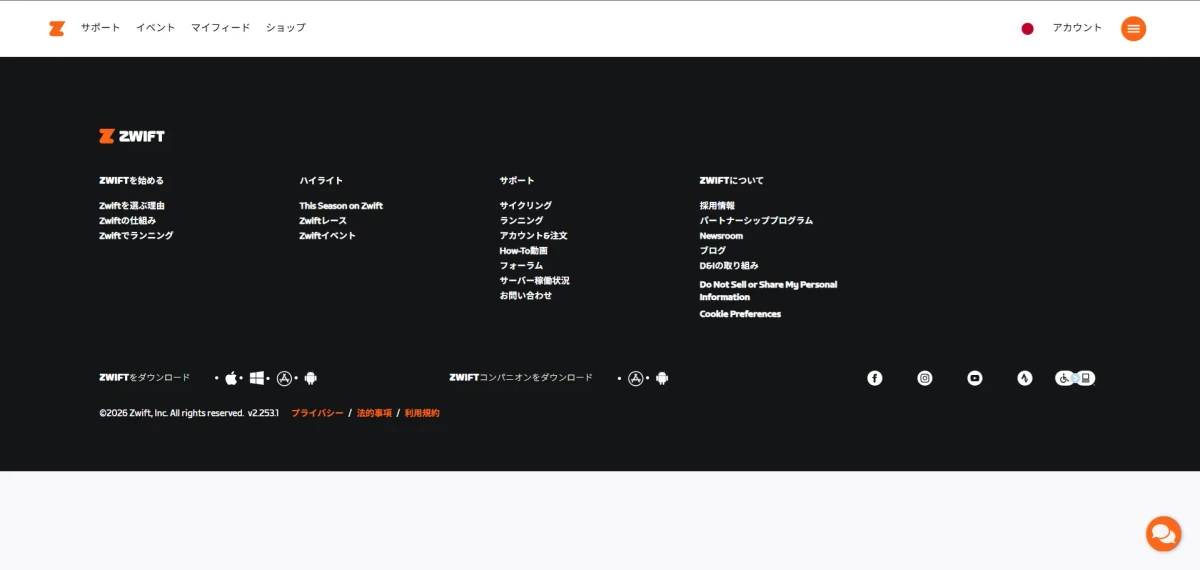The width and height of the screenshot is (1200, 570).
Task: Visit the Newsroom link
Action: [721, 236]
